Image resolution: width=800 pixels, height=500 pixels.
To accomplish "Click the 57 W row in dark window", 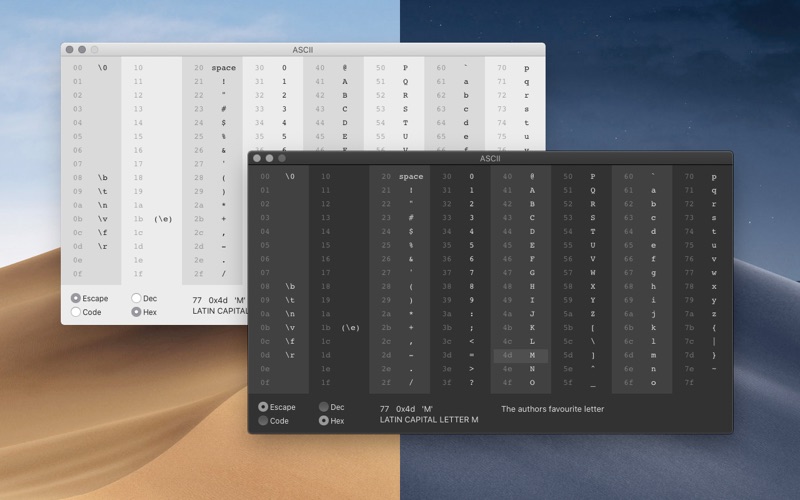I will (581, 272).
